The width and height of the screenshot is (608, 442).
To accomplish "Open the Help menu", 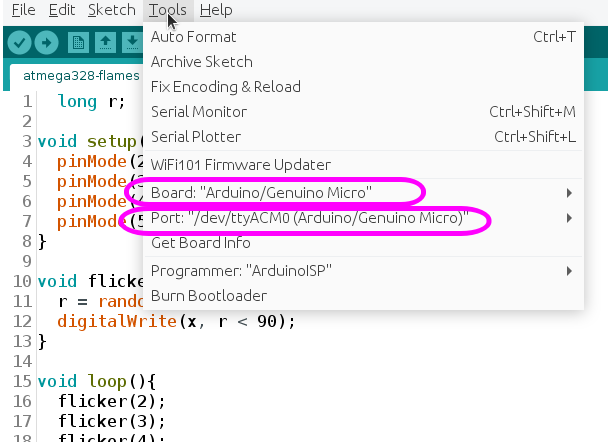I will point(216,10).
